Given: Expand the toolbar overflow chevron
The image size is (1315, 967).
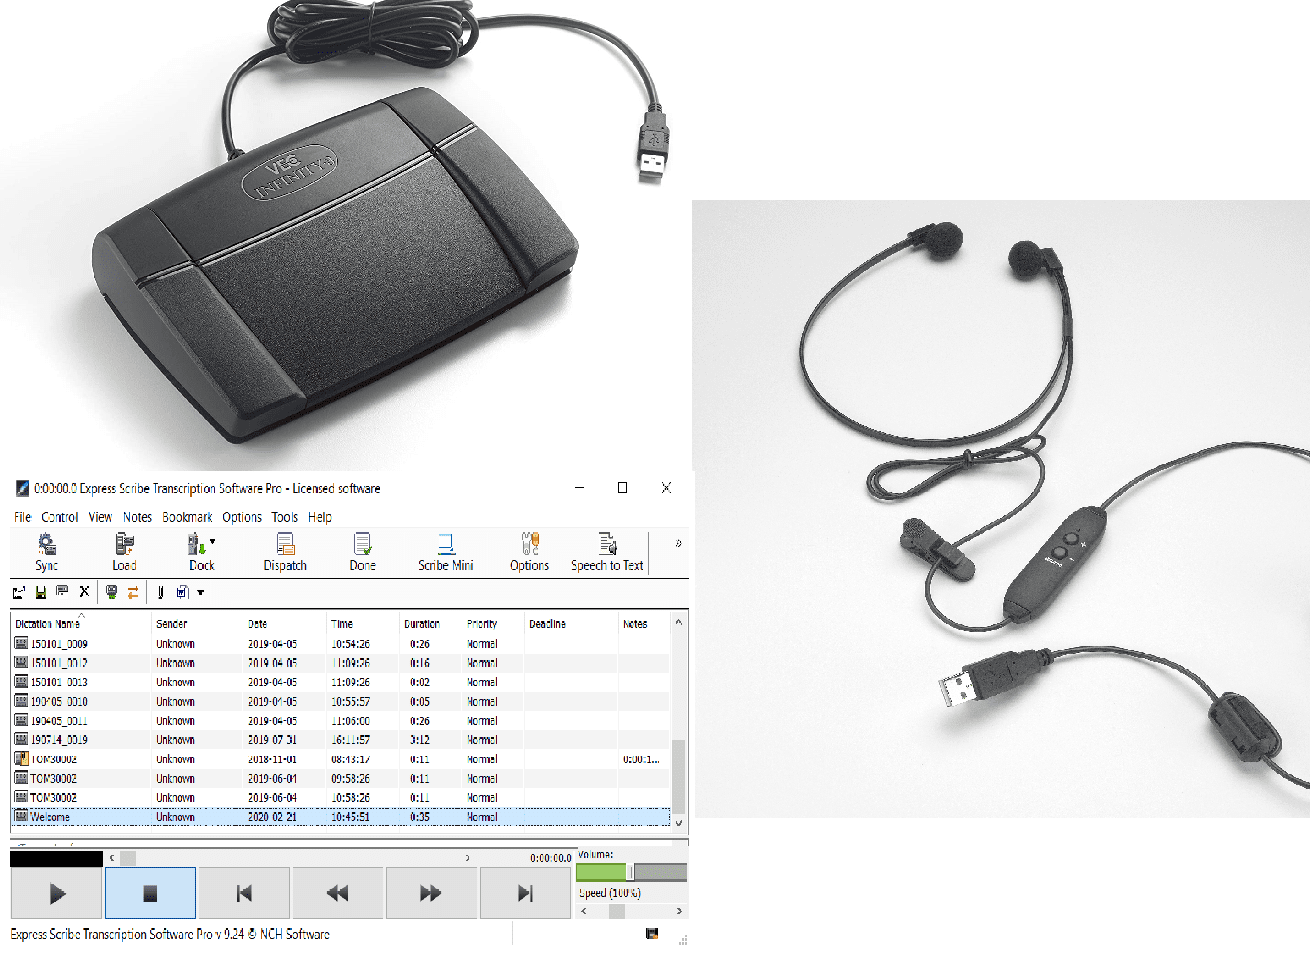Looking at the screenshot, I should click(x=678, y=543).
